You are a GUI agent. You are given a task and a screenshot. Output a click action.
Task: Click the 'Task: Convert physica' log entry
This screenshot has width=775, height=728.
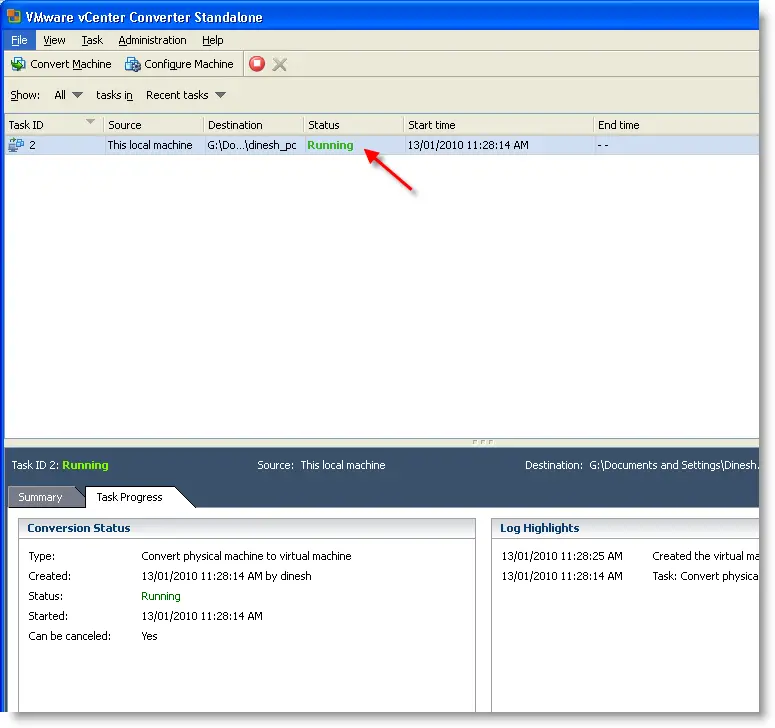[x=705, y=576]
